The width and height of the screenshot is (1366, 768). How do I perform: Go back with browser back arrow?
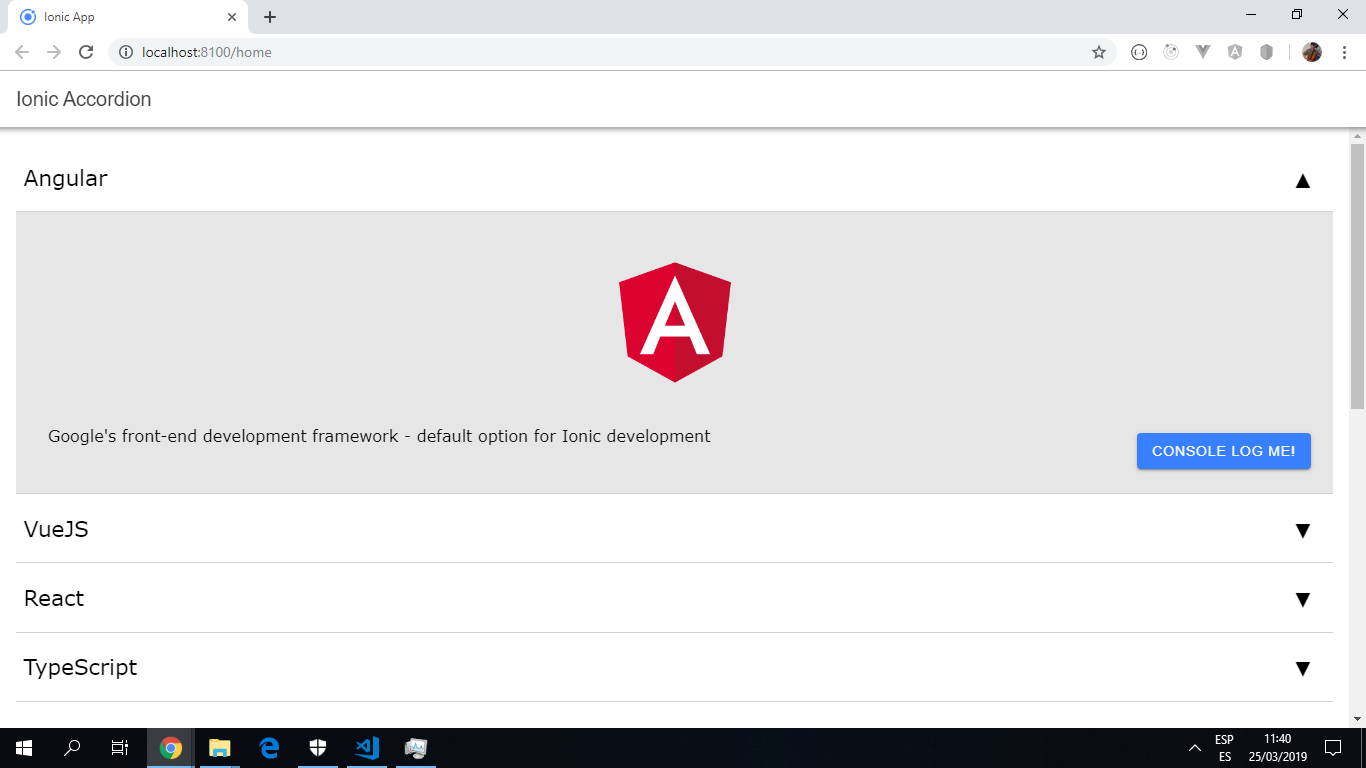22,52
